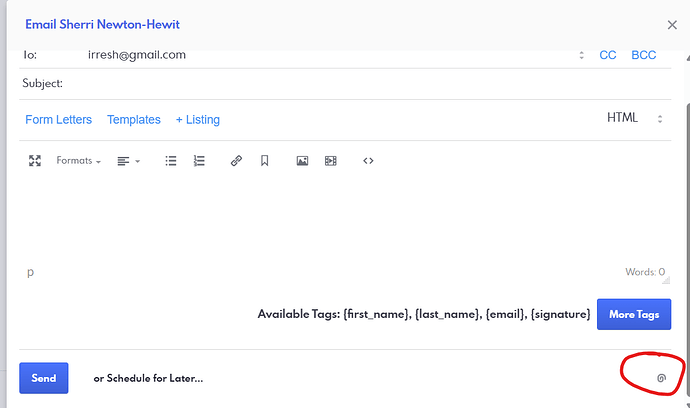Open the Formats dropdown
Viewport: 690px width, 408px height.
click(x=78, y=160)
